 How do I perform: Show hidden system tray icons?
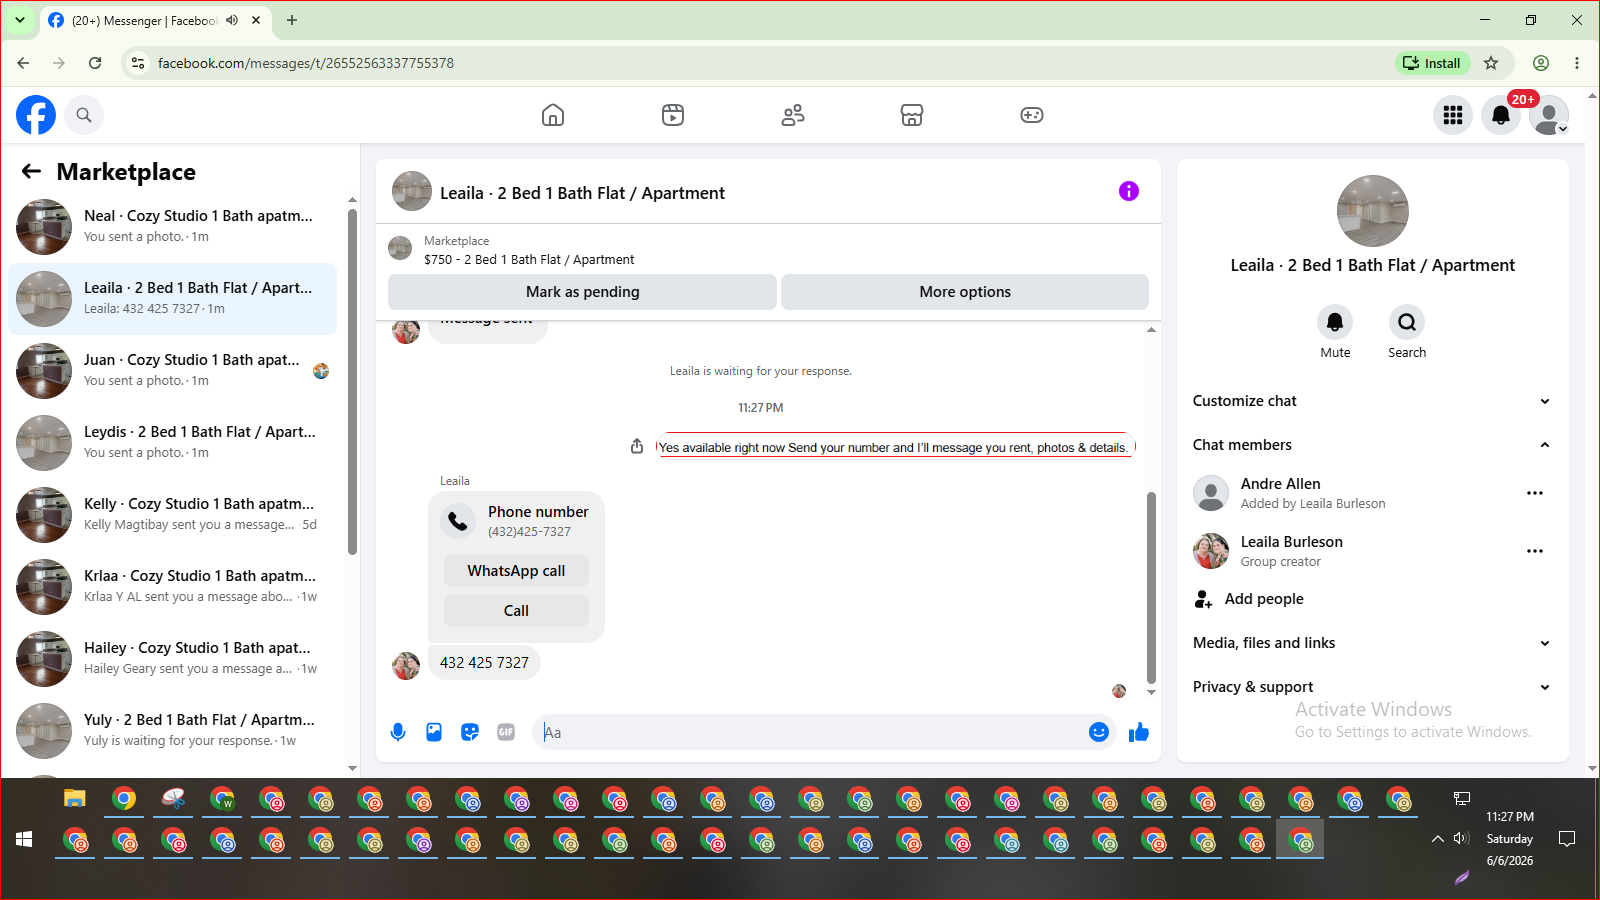(1437, 839)
